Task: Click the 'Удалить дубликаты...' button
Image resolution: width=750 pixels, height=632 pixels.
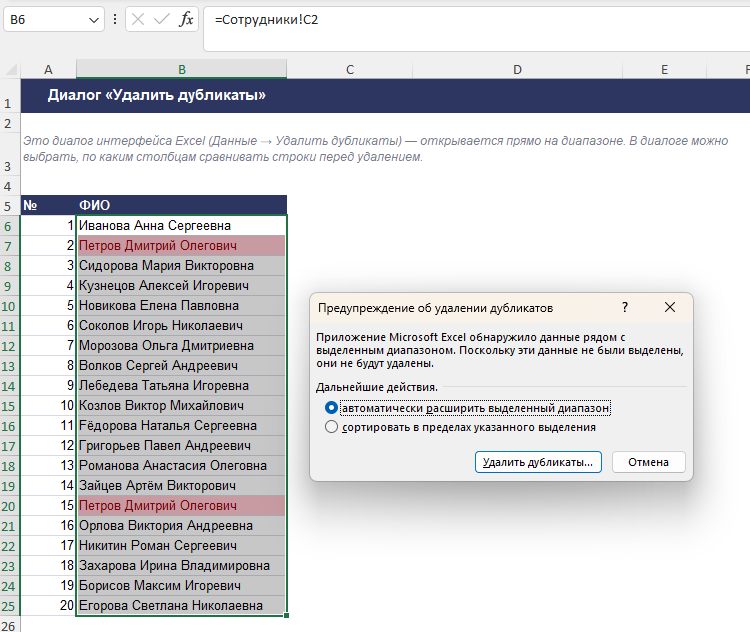Action: 538,462
